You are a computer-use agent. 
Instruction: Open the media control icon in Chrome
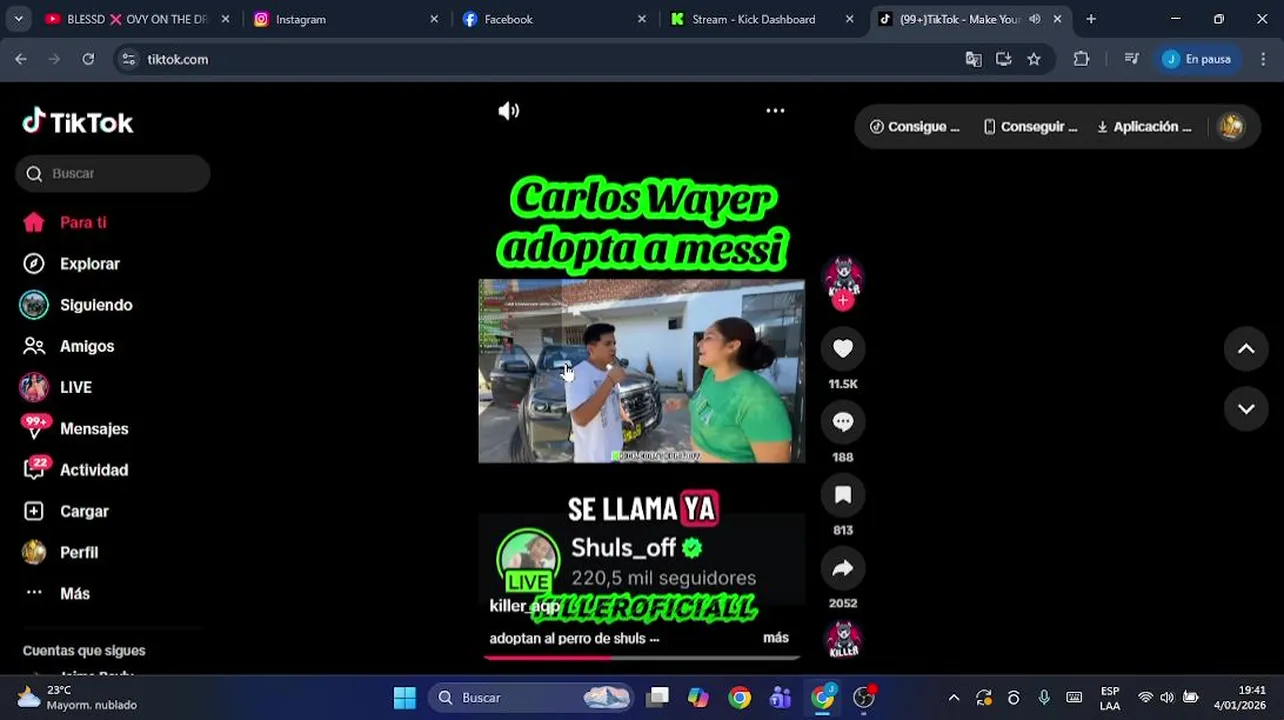pos(1131,59)
